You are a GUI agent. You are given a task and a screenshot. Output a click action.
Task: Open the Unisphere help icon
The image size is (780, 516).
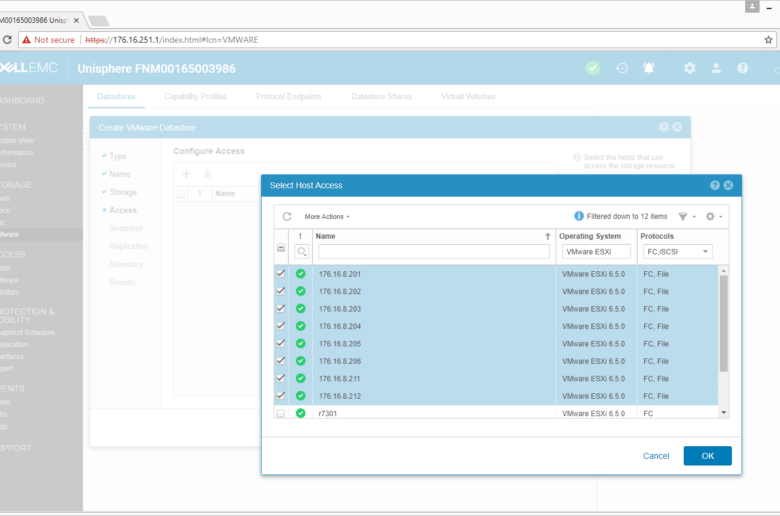[x=743, y=68]
